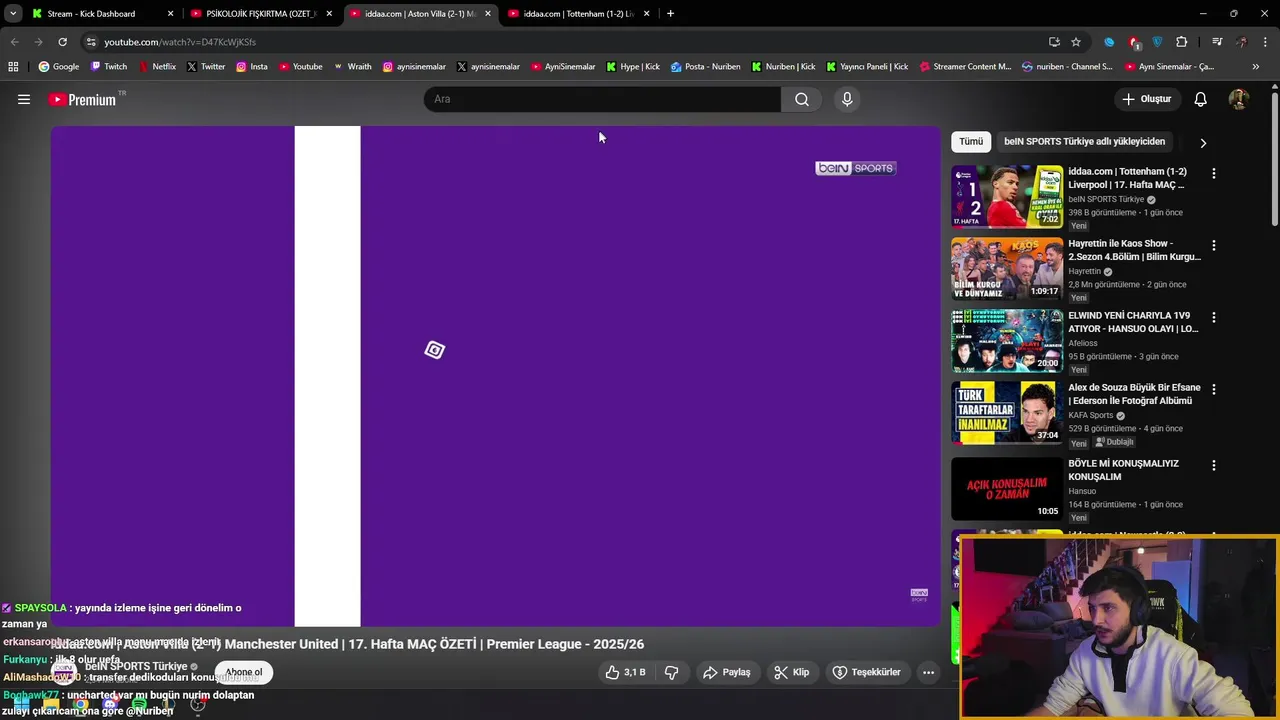Click the red extension icon with badge 1
The width and height of the screenshot is (1280, 720).
tap(1134, 42)
